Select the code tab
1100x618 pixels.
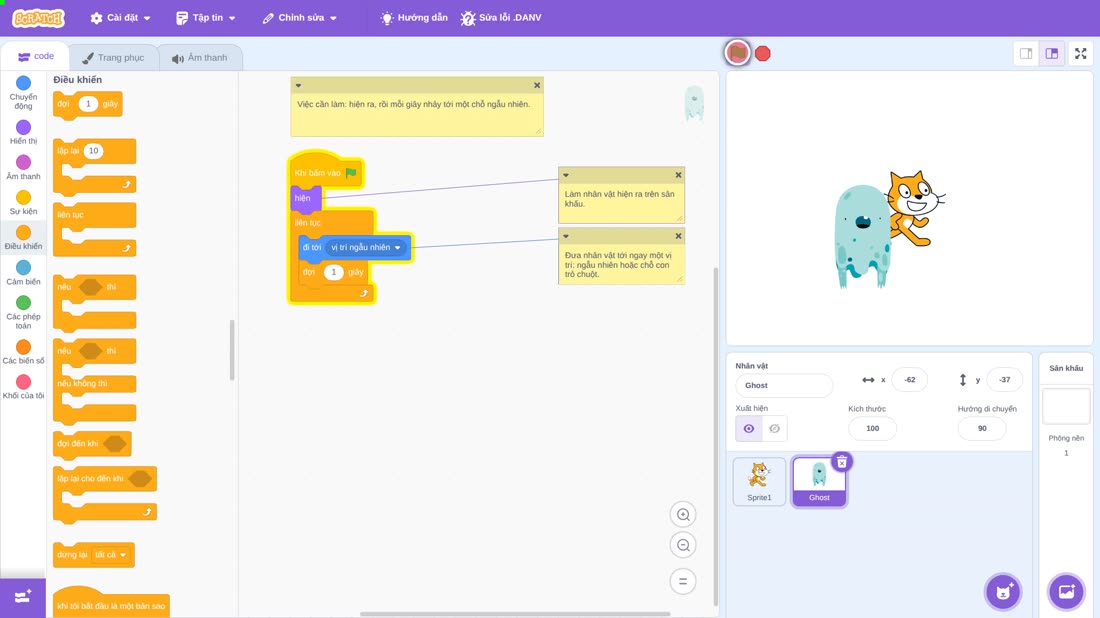(36, 56)
